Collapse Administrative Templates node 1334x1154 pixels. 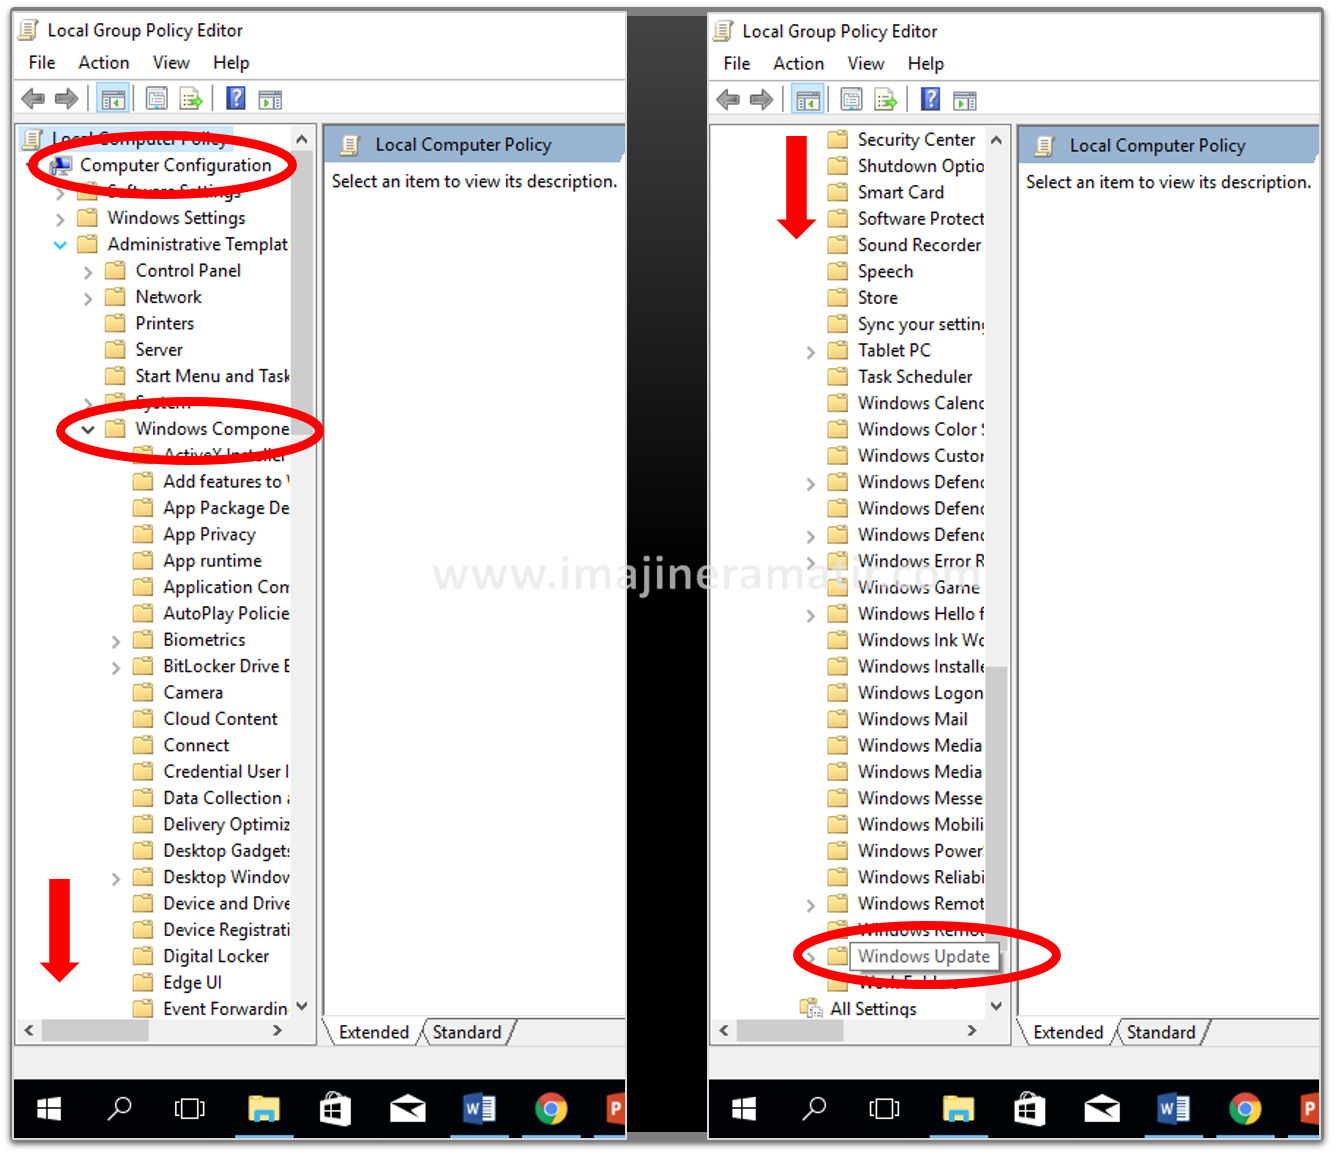(x=60, y=245)
